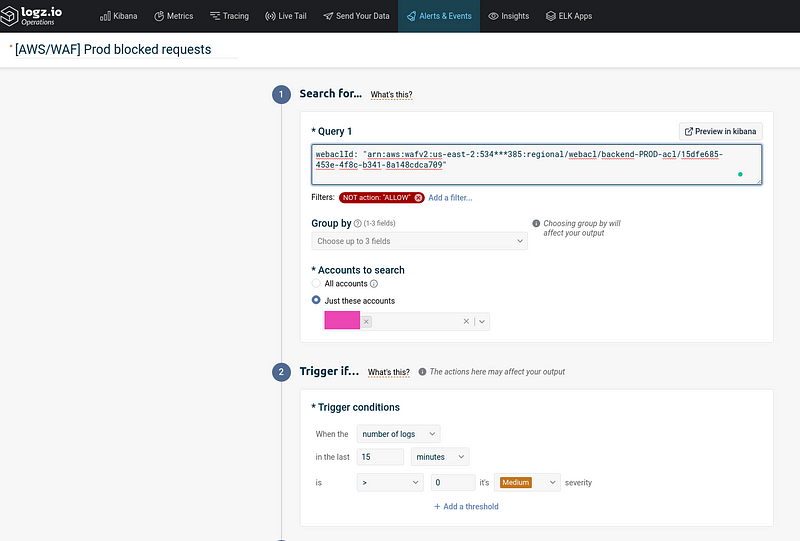The image size is (800, 541).
Task: Edit the alert title field
Action: click(x=126, y=50)
